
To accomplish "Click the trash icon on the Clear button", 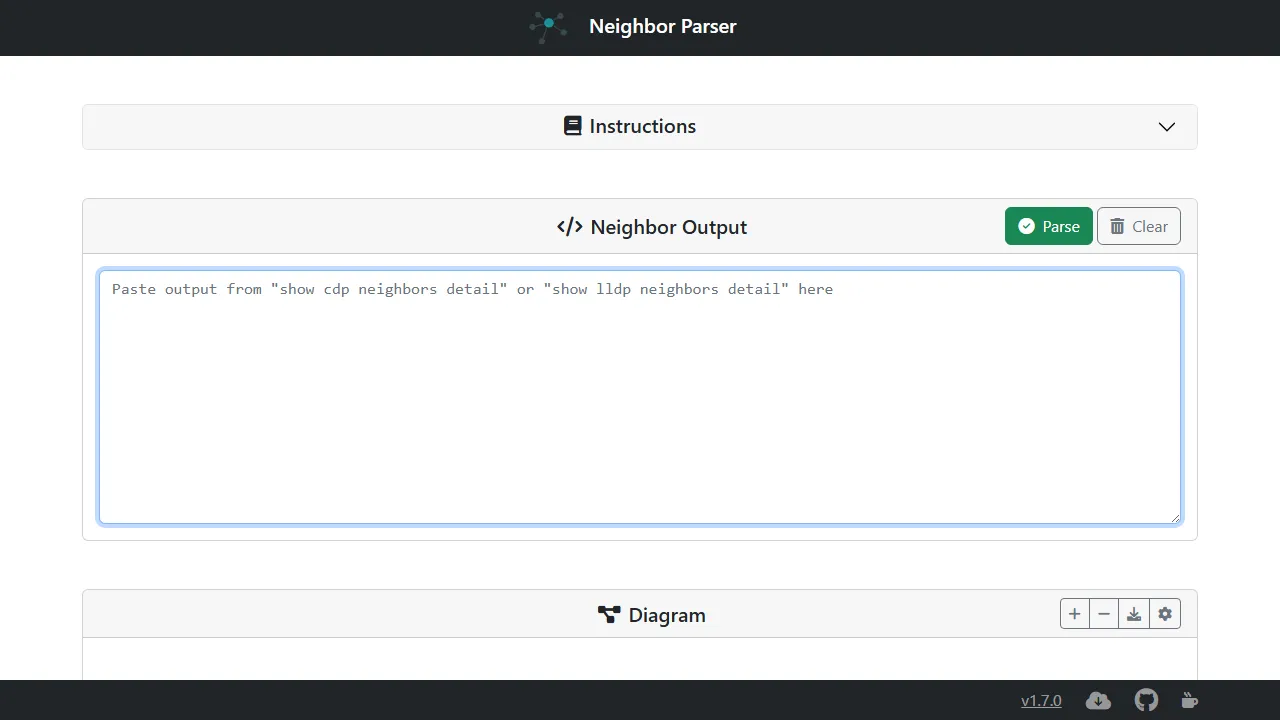I will (1116, 226).
